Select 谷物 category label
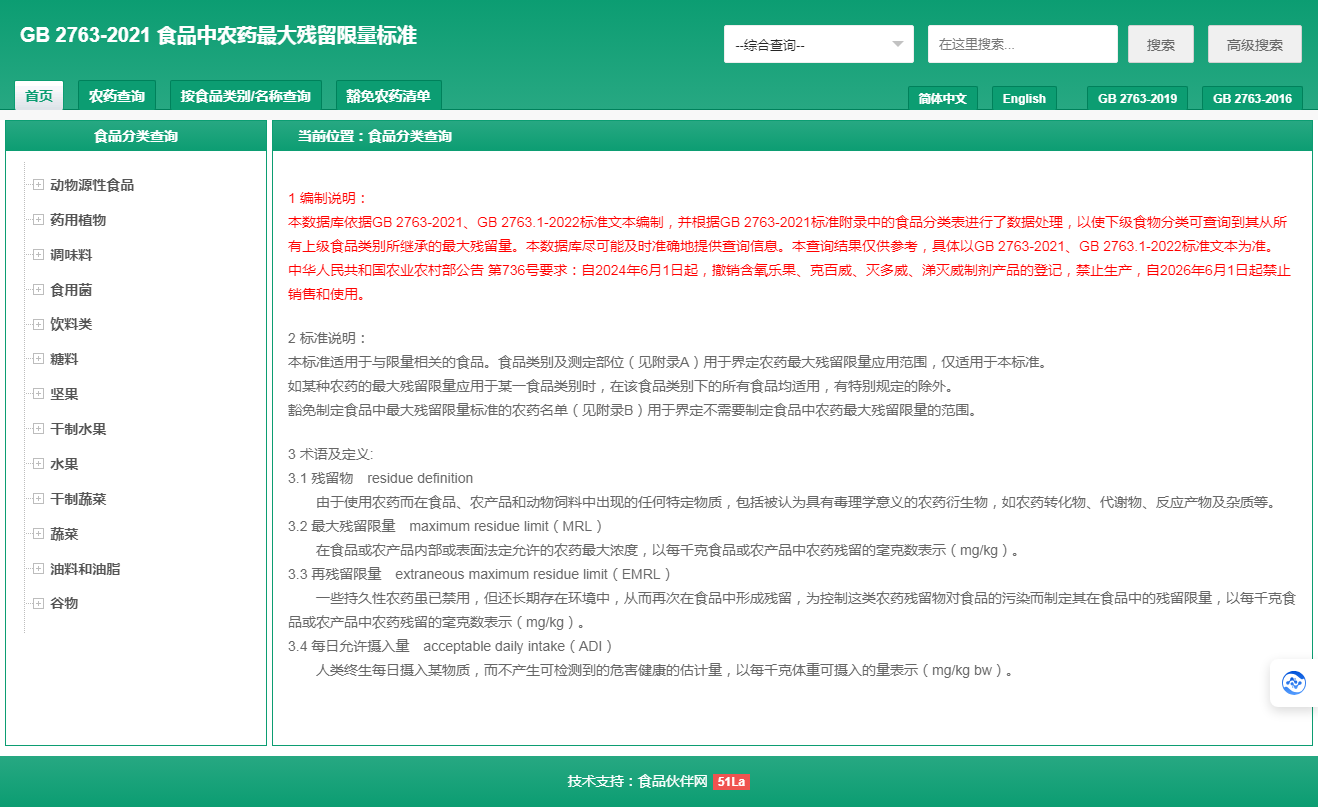 point(64,603)
